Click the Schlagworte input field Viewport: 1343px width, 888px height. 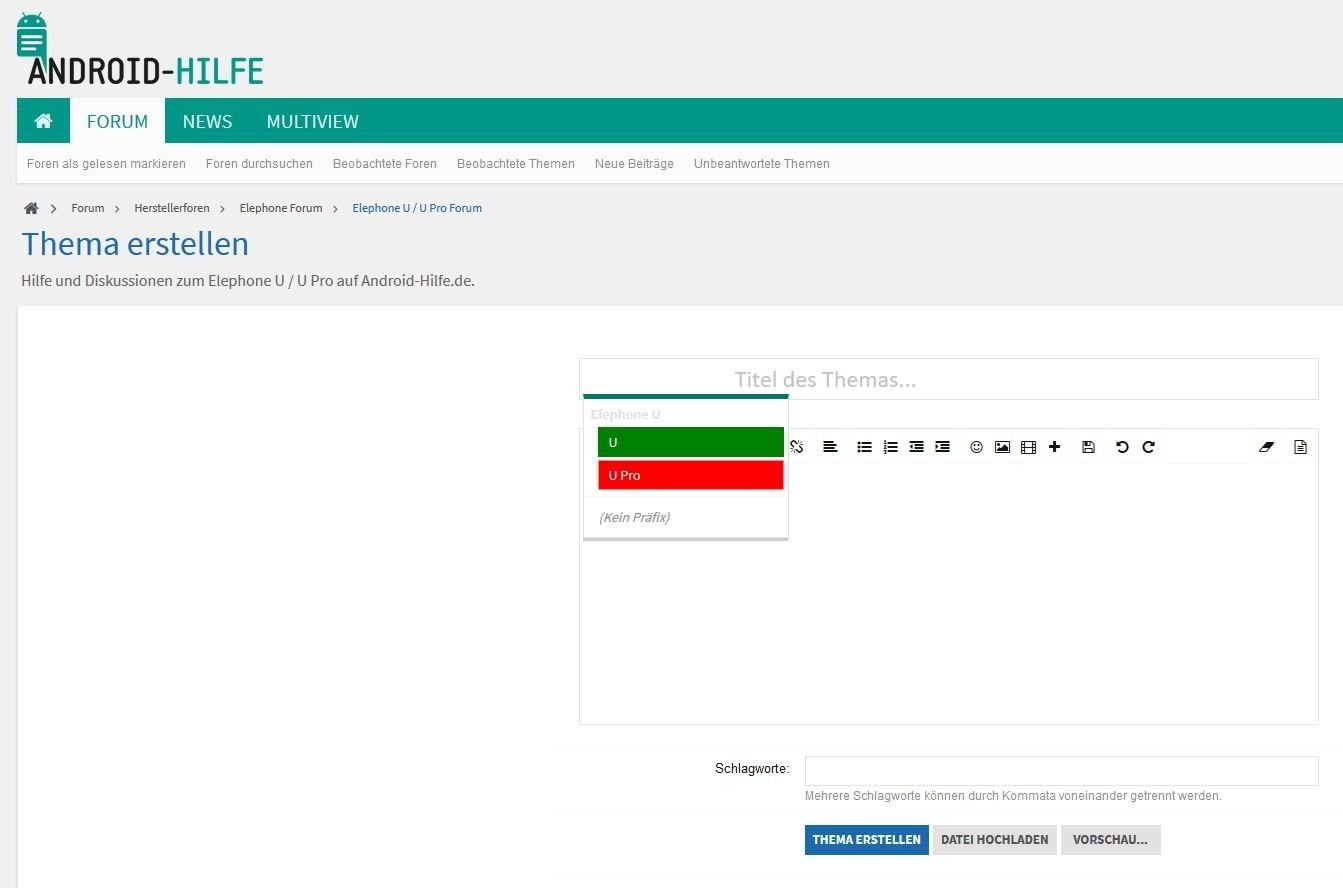[1061, 771]
